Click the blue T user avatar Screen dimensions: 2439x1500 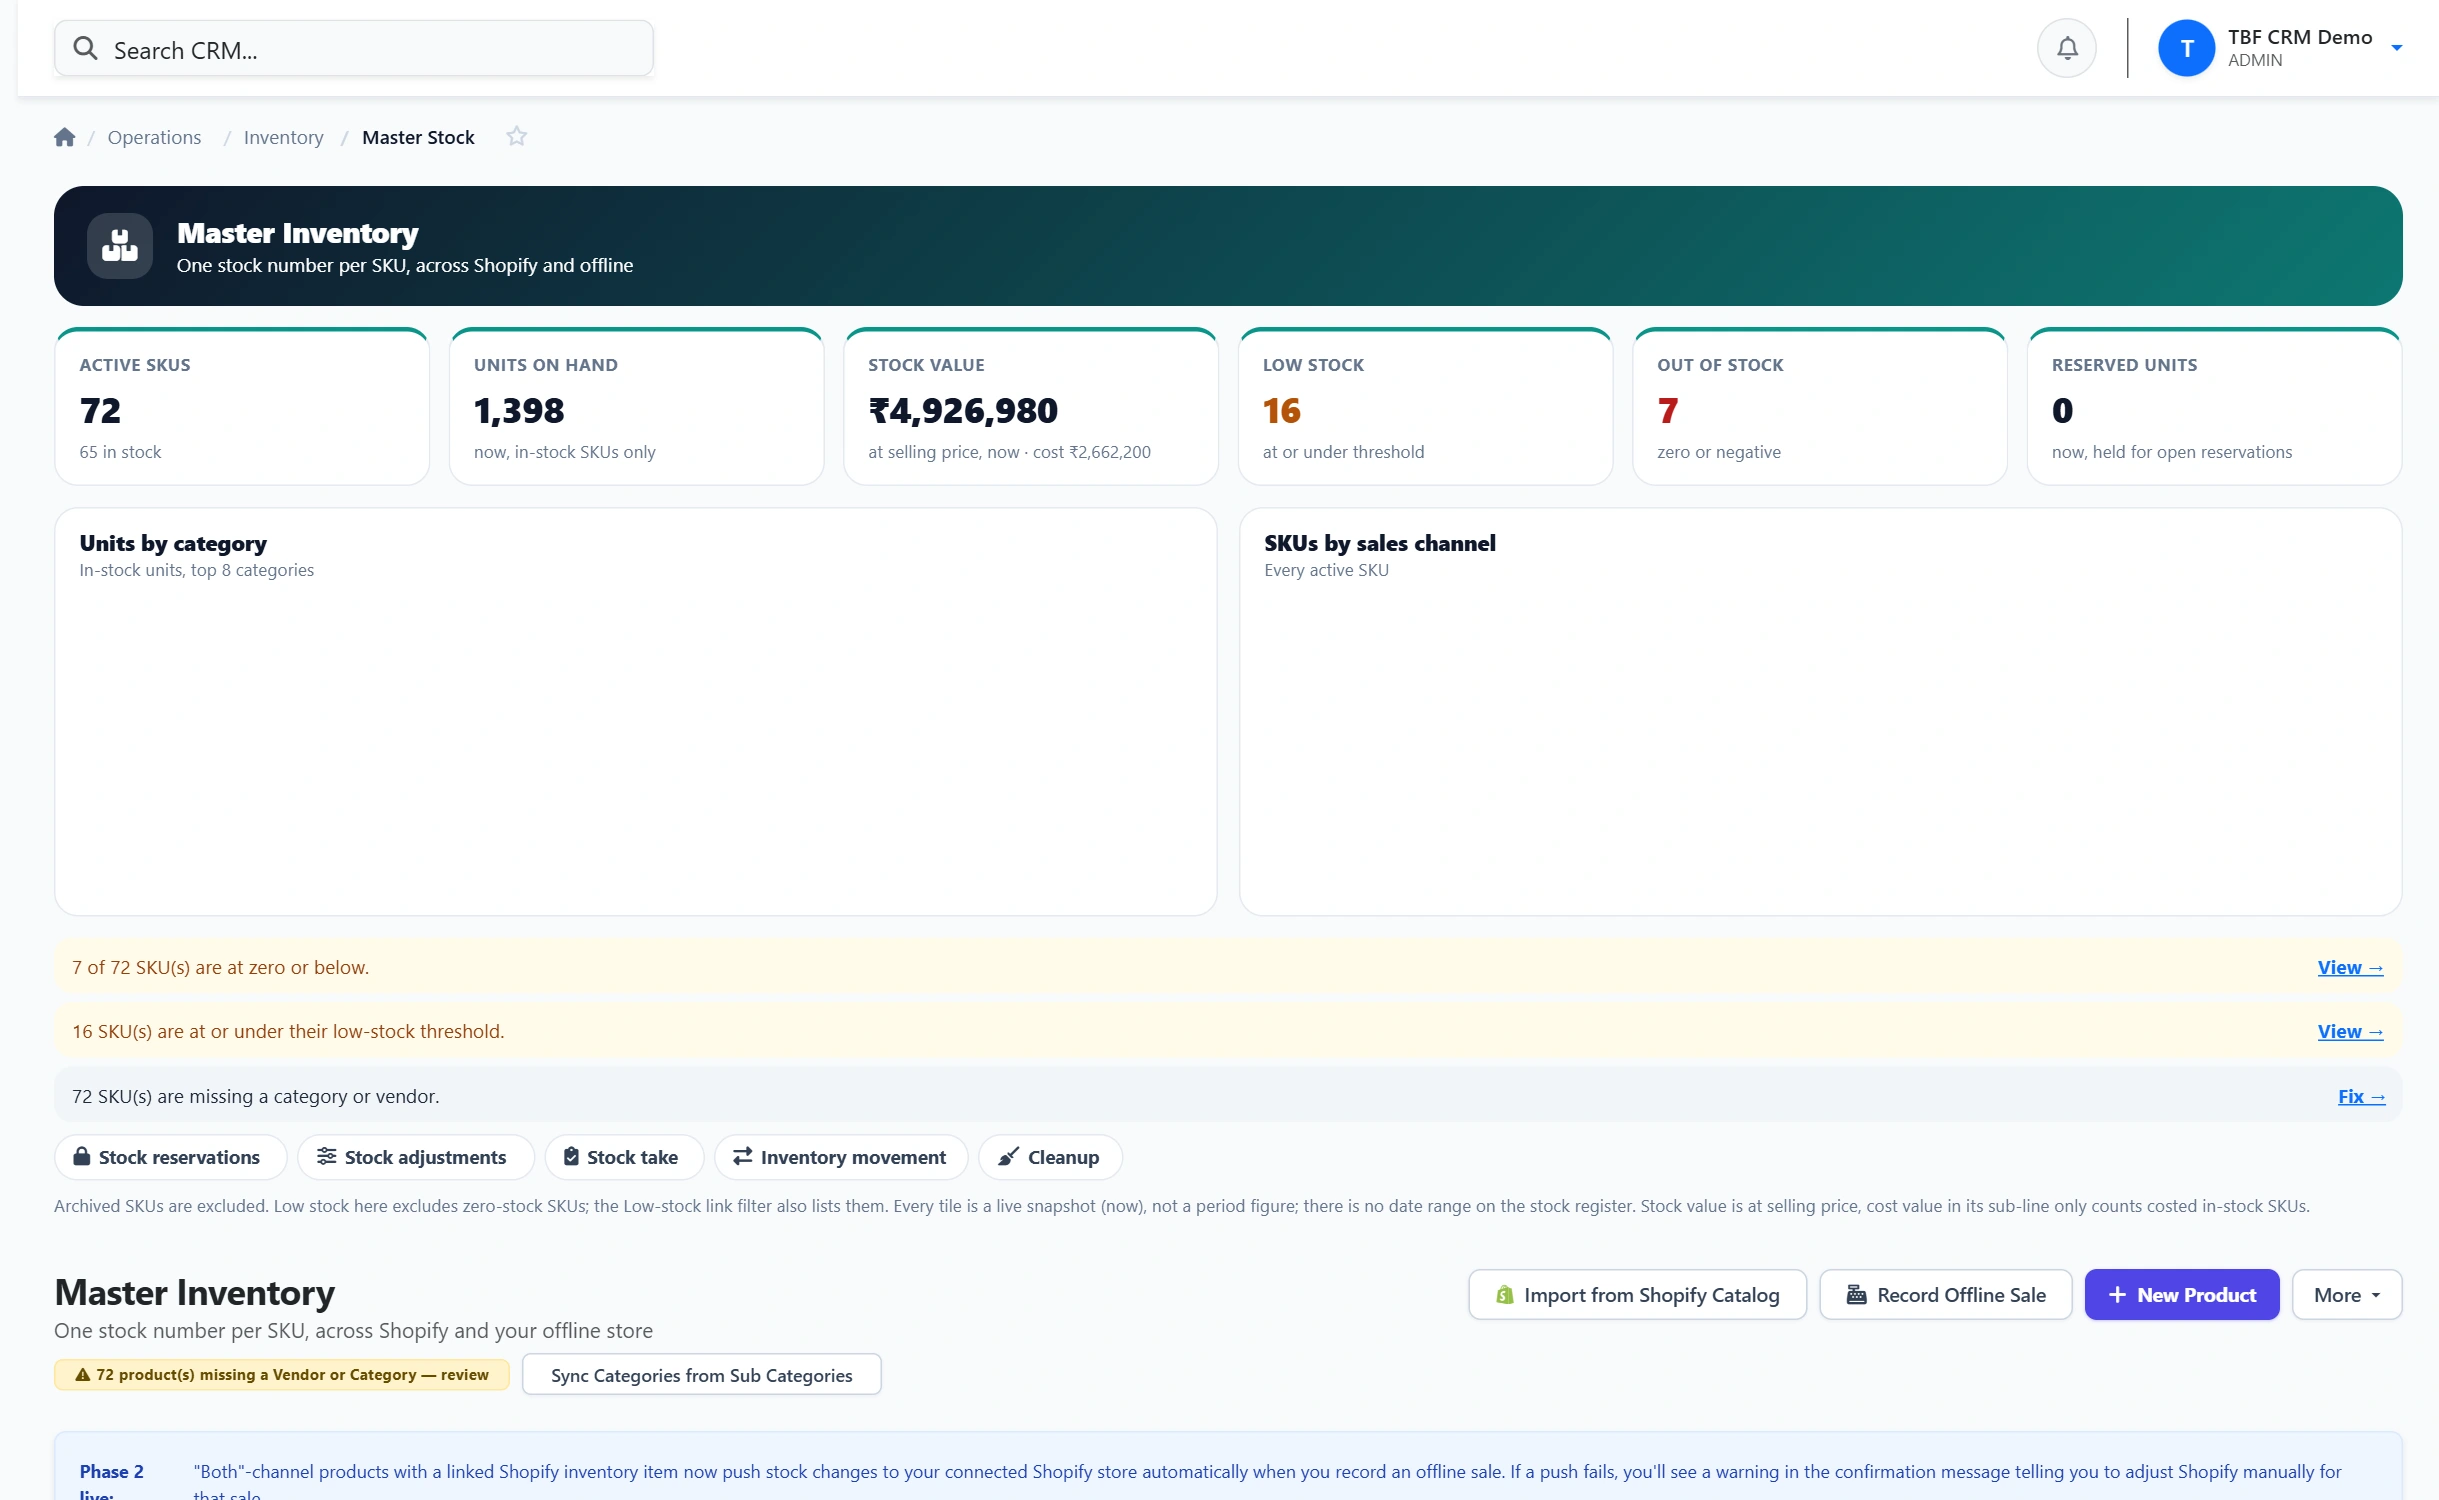2186,48
